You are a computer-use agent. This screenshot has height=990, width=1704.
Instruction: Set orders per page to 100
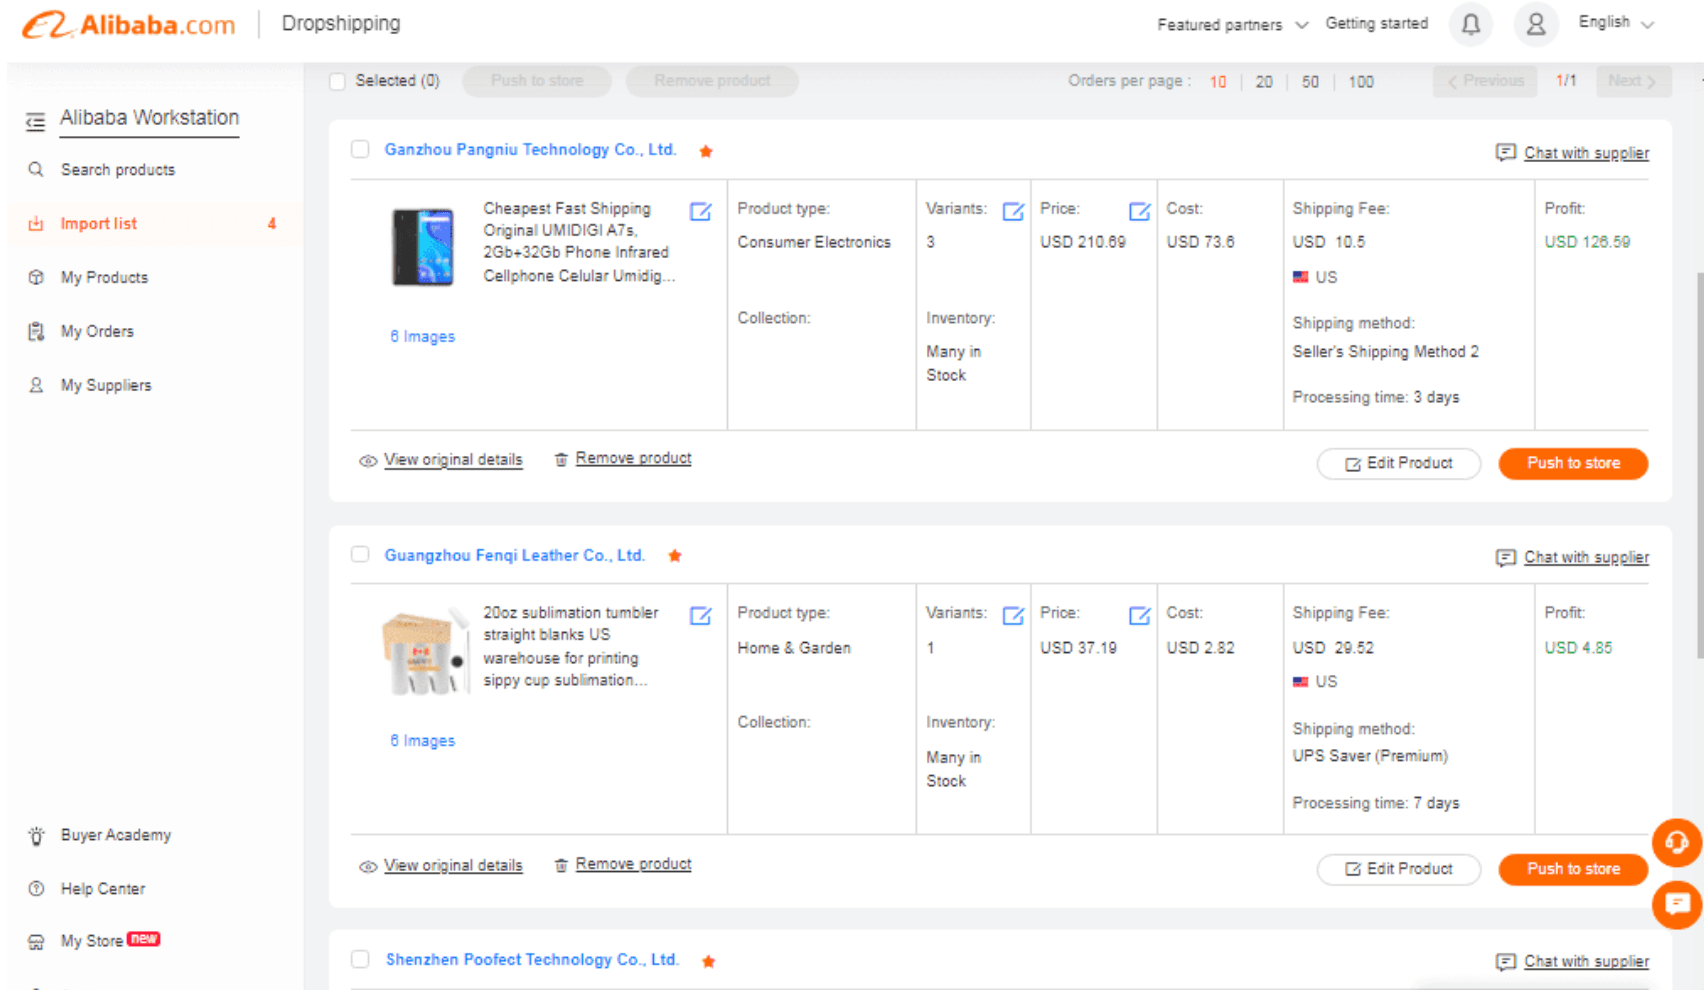pos(1361,82)
